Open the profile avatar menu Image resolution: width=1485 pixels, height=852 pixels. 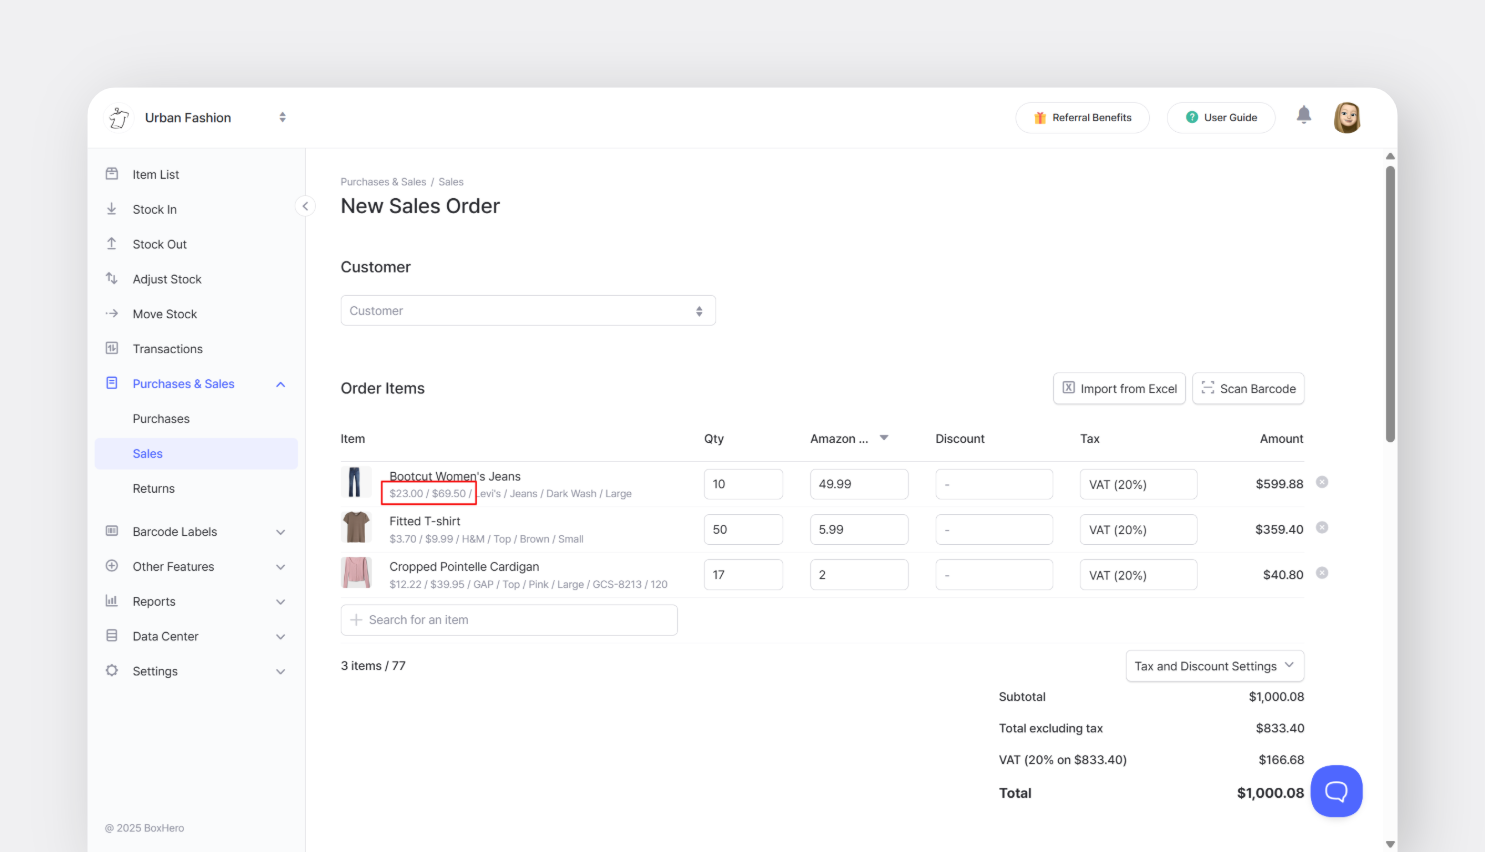pos(1347,117)
